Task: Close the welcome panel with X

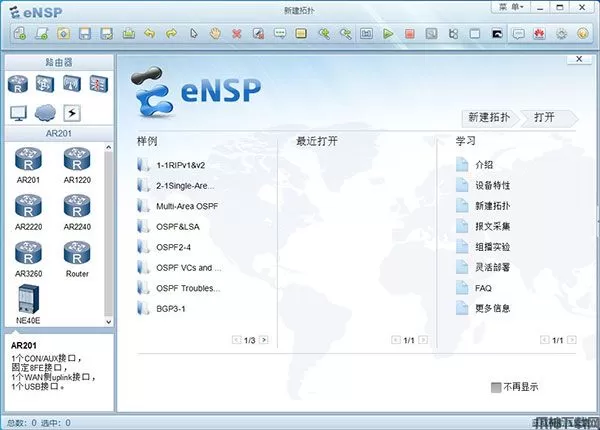Action: pos(579,59)
